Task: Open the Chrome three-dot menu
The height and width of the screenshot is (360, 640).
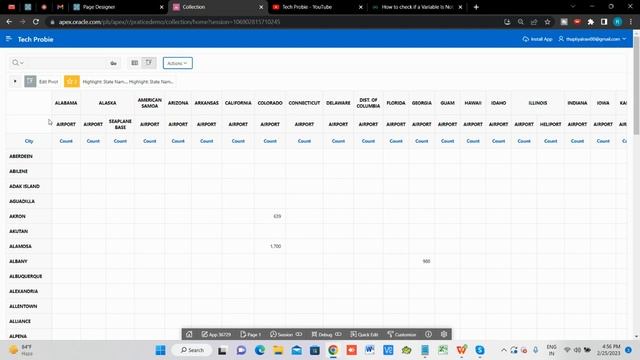Action: click(631, 22)
